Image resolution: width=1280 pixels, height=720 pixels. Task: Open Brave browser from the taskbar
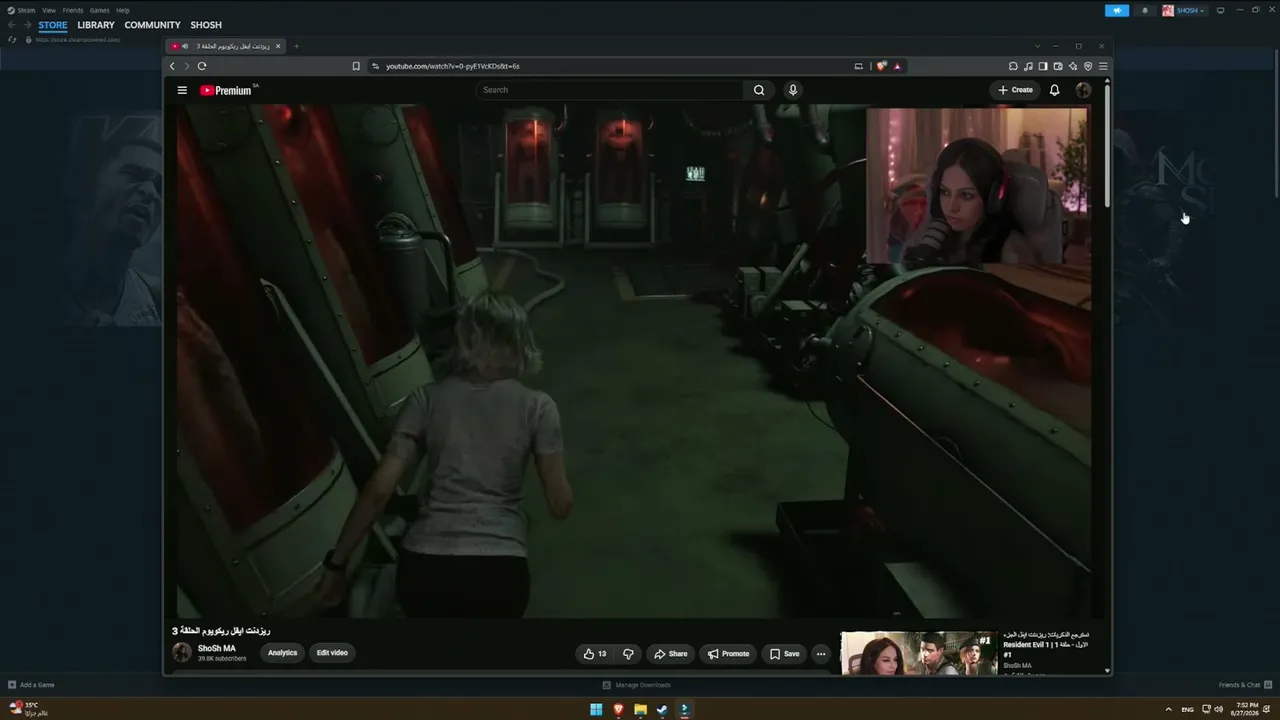tap(618, 709)
